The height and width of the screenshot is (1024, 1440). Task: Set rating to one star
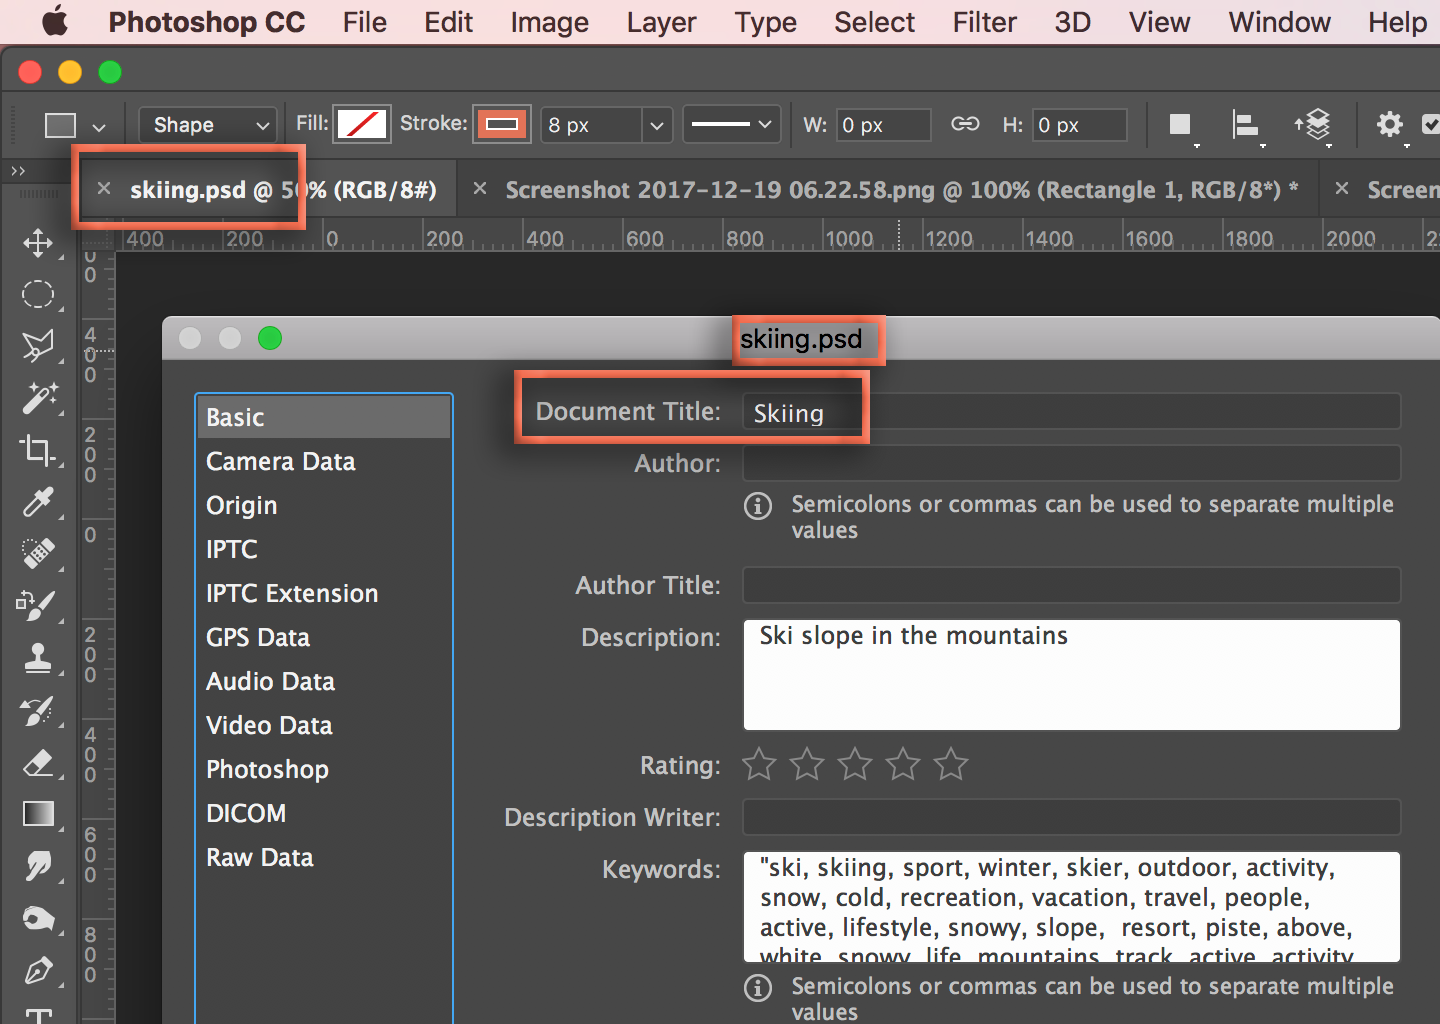759,765
